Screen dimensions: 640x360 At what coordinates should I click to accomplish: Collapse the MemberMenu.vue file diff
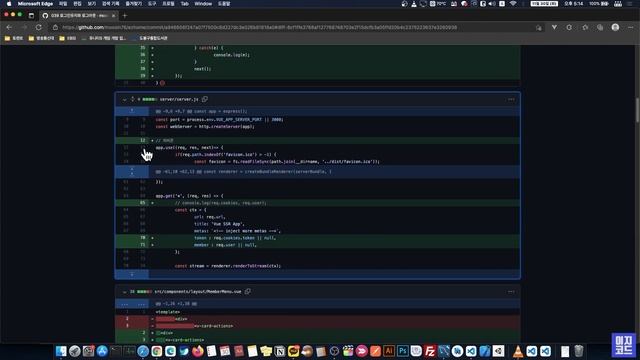pyautogui.click(x=124, y=292)
